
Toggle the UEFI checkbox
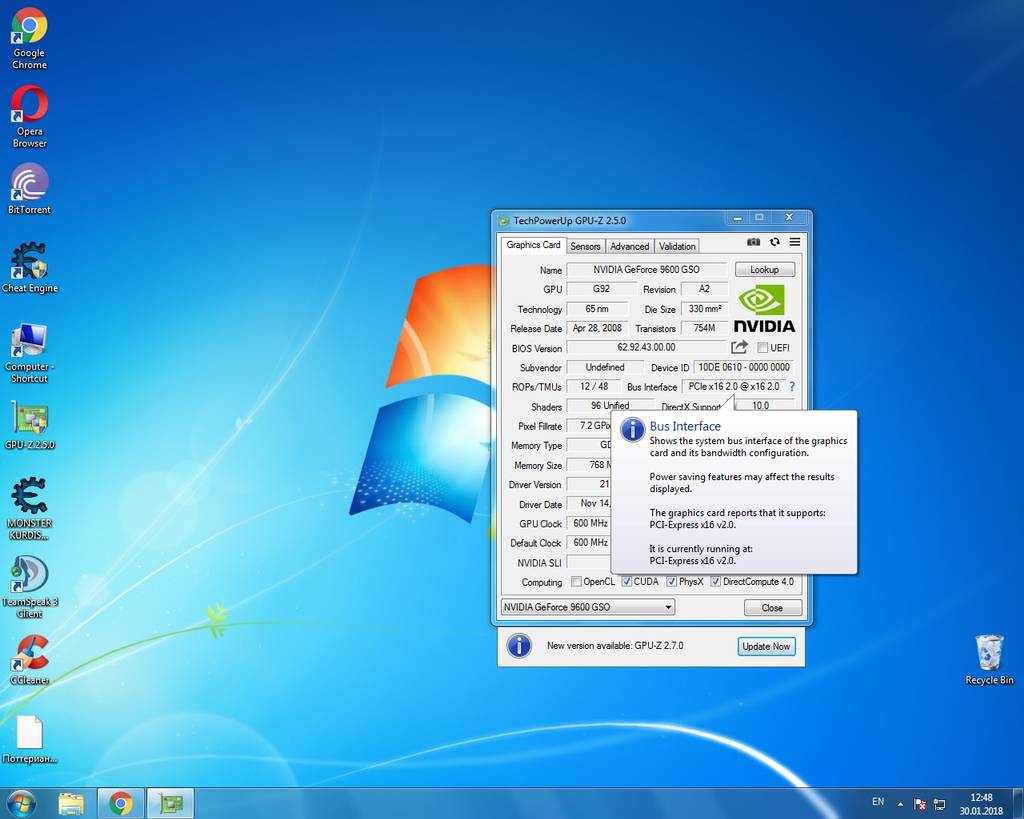(762, 347)
